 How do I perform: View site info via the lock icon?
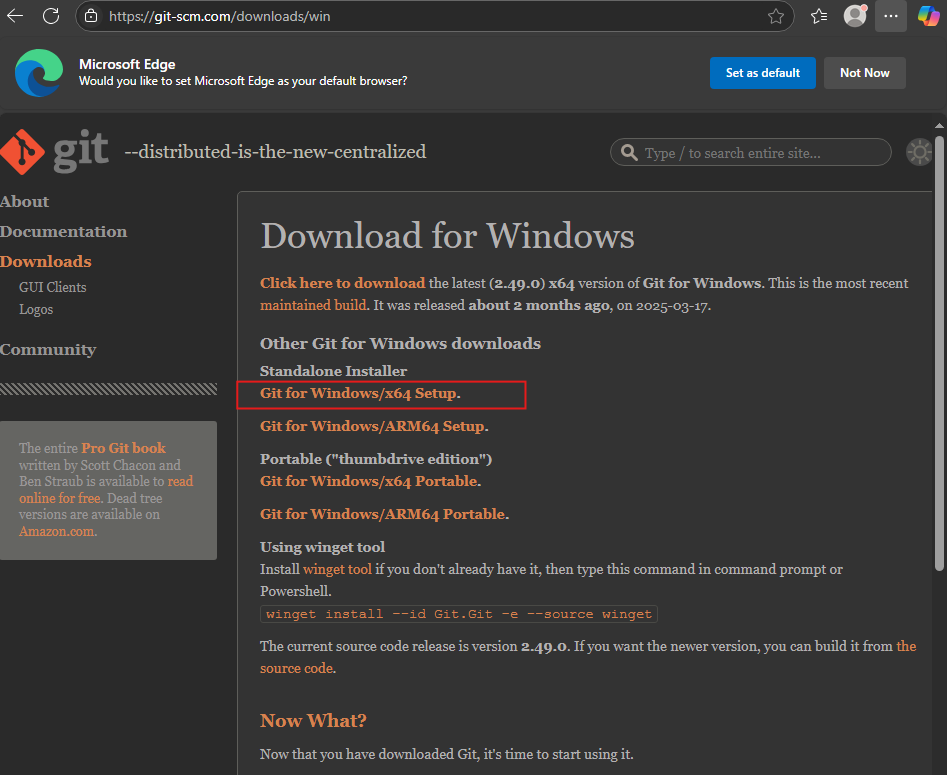(x=91, y=16)
